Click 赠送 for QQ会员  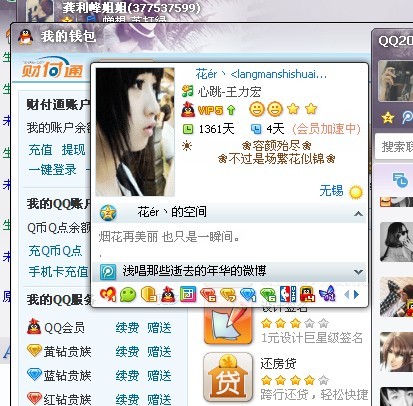(x=159, y=328)
